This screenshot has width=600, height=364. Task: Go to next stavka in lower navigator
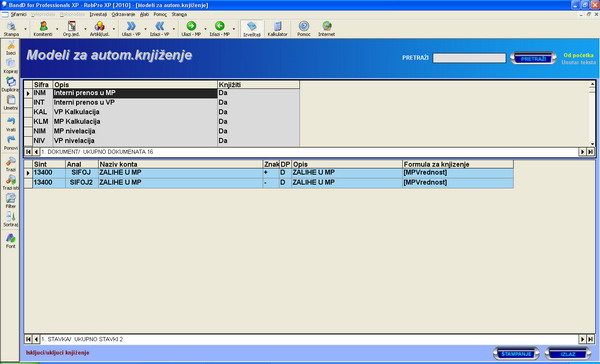click(582, 339)
